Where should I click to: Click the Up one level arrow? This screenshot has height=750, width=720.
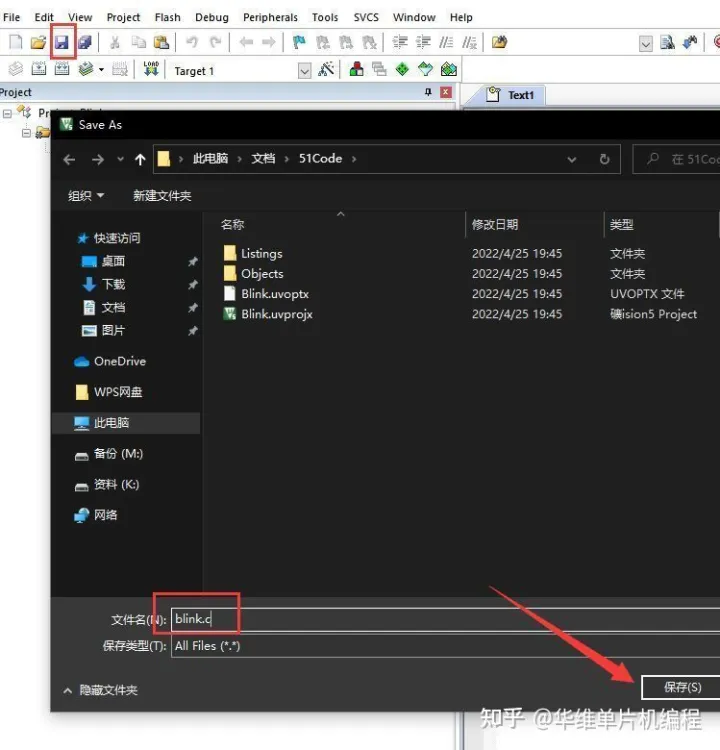(140, 159)
